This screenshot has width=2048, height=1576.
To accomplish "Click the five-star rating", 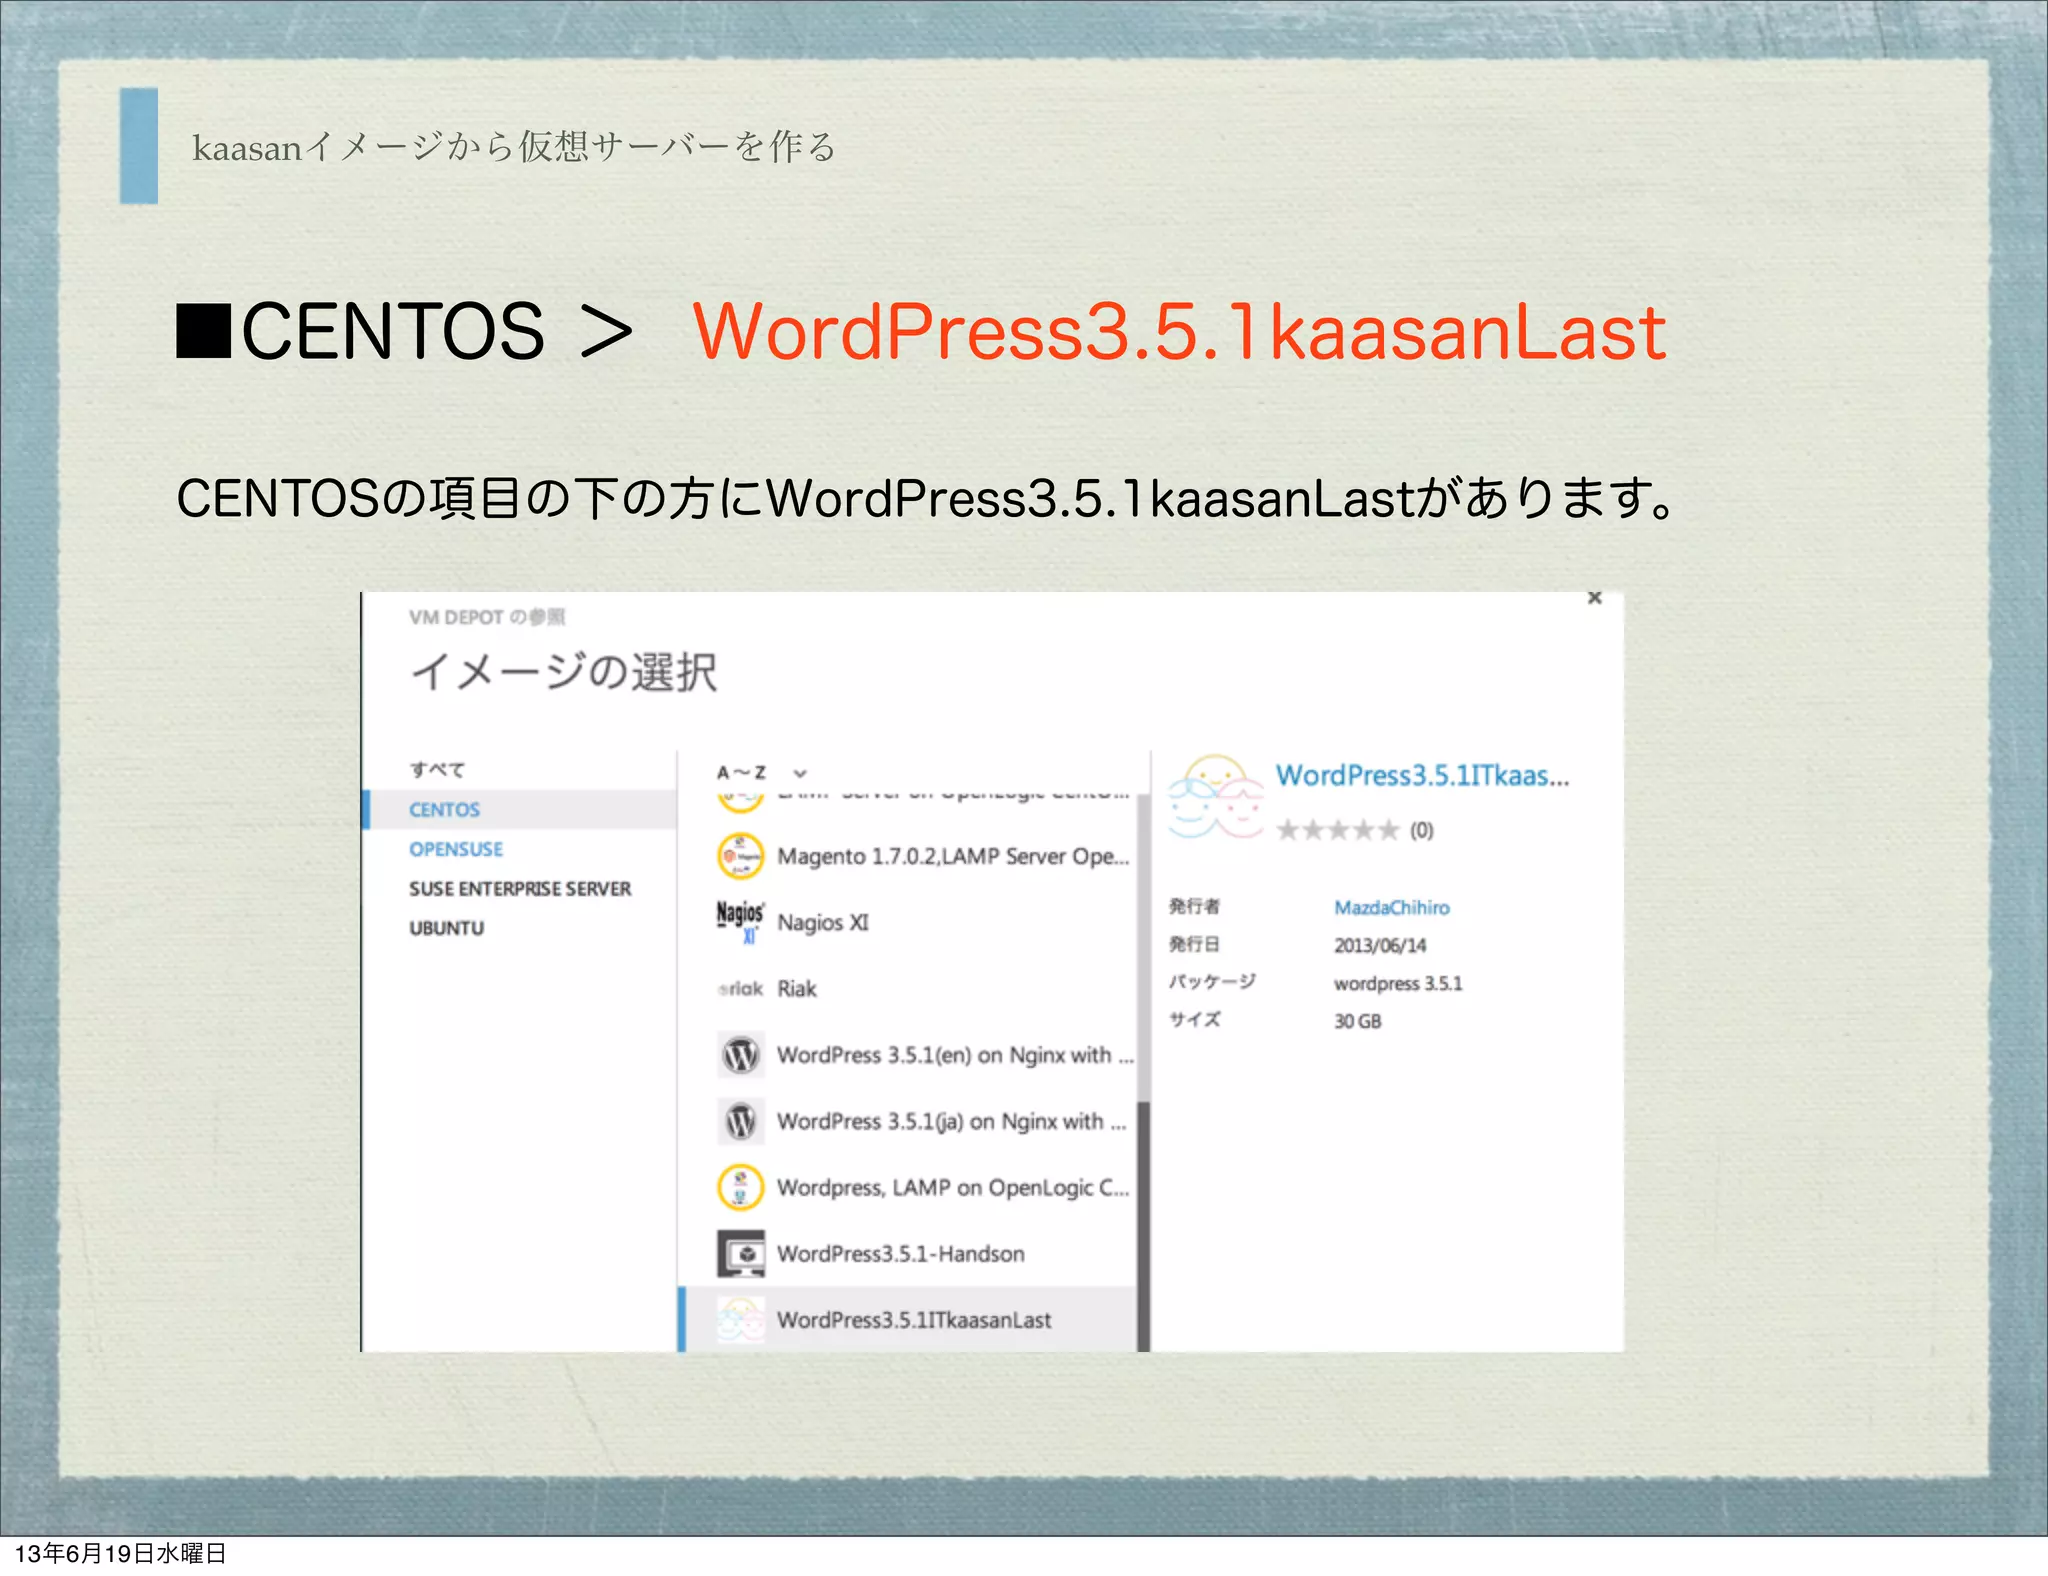I will tap(1337, 830).
